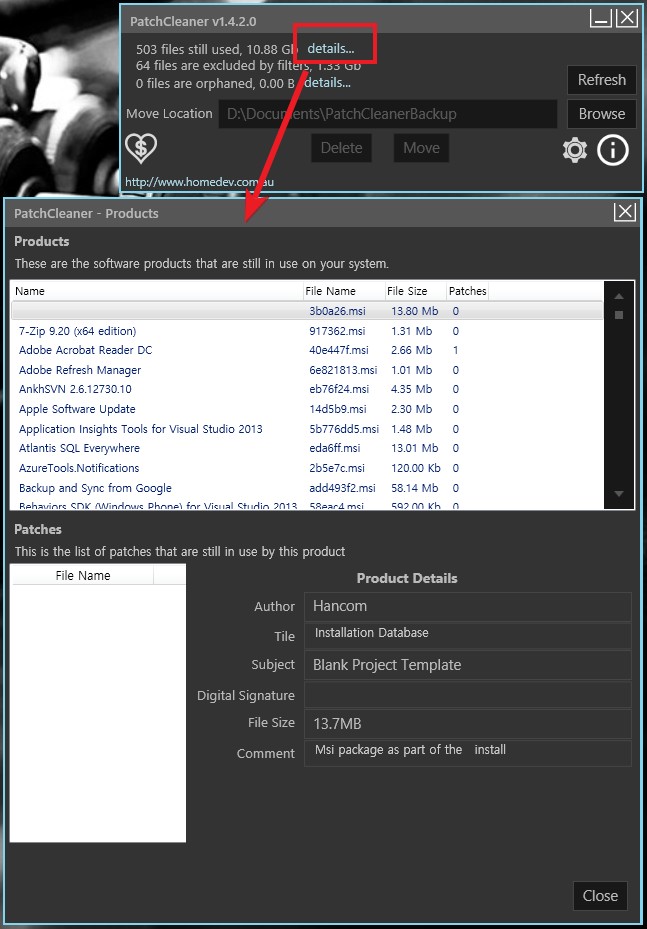
Task: Click file name 5b776dd5.msi
Action: click(344, 428)
